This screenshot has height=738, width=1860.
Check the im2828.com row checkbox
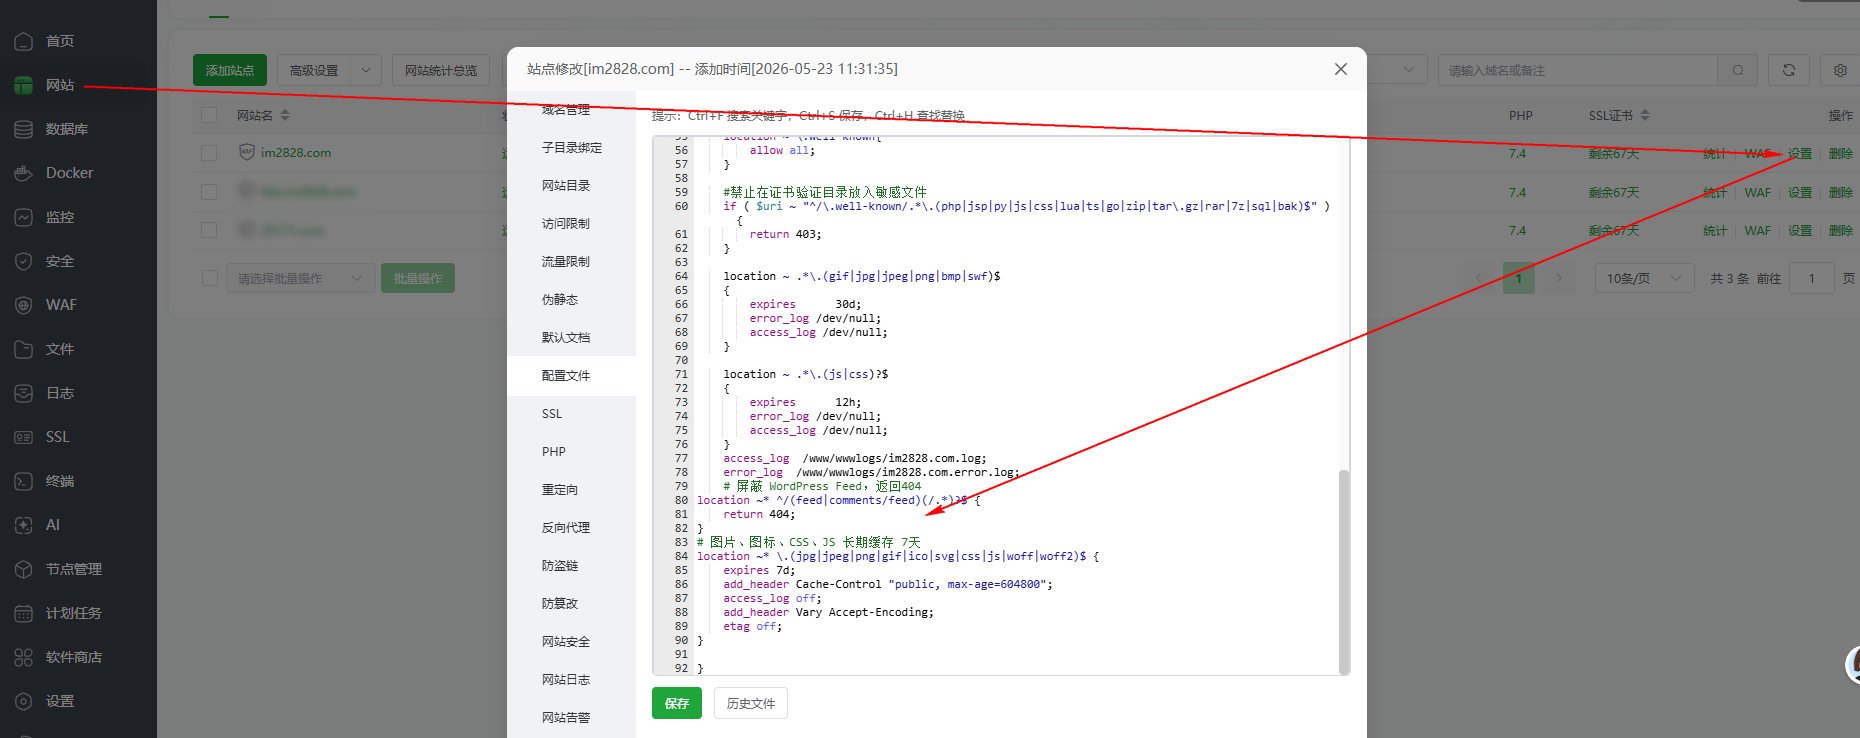209,153
